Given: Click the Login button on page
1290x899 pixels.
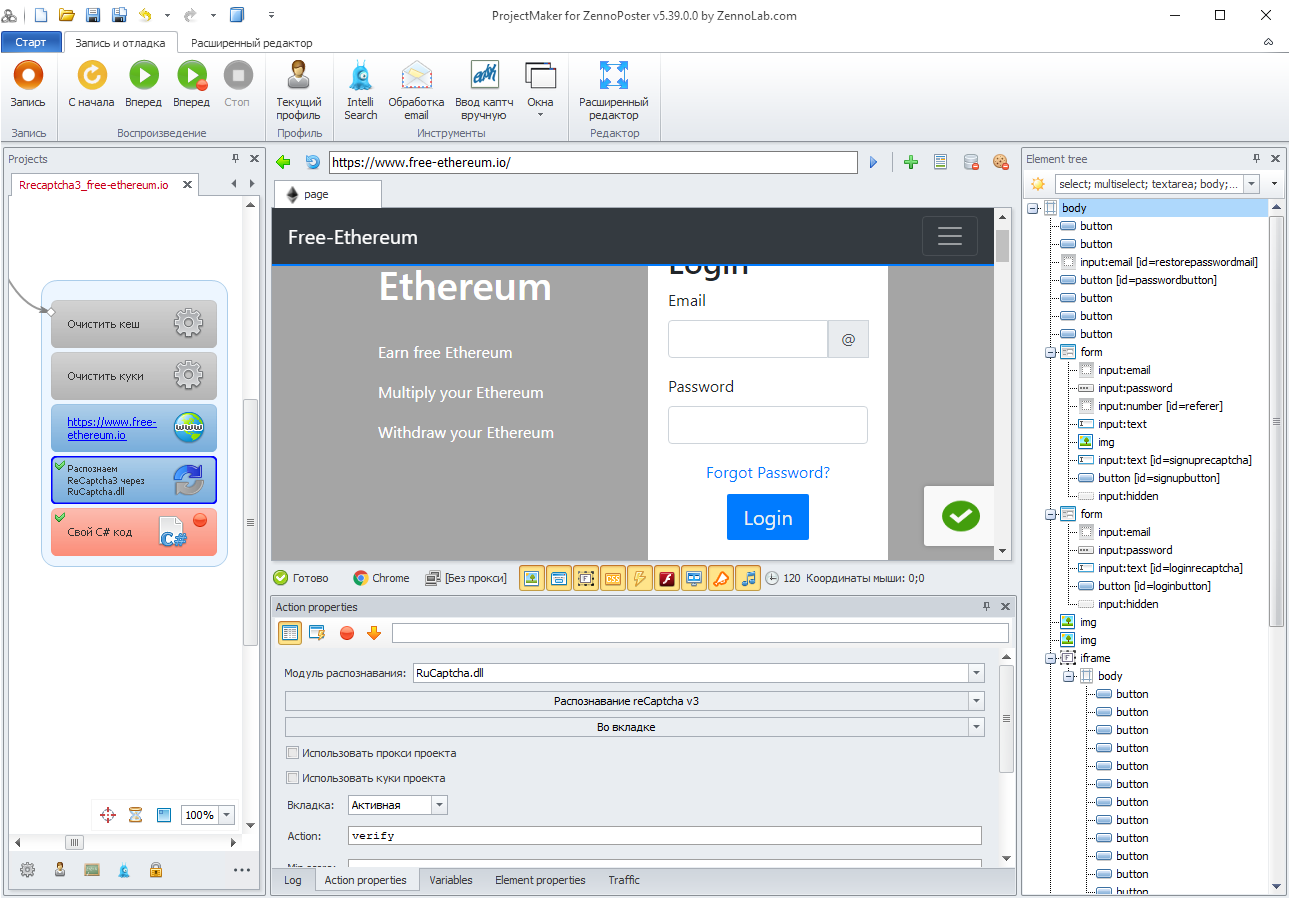Looking at the screenshot, I should point(768,518).
